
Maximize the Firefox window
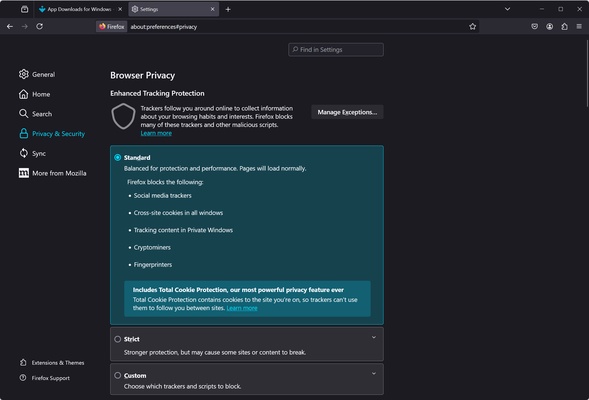point(560,9)
